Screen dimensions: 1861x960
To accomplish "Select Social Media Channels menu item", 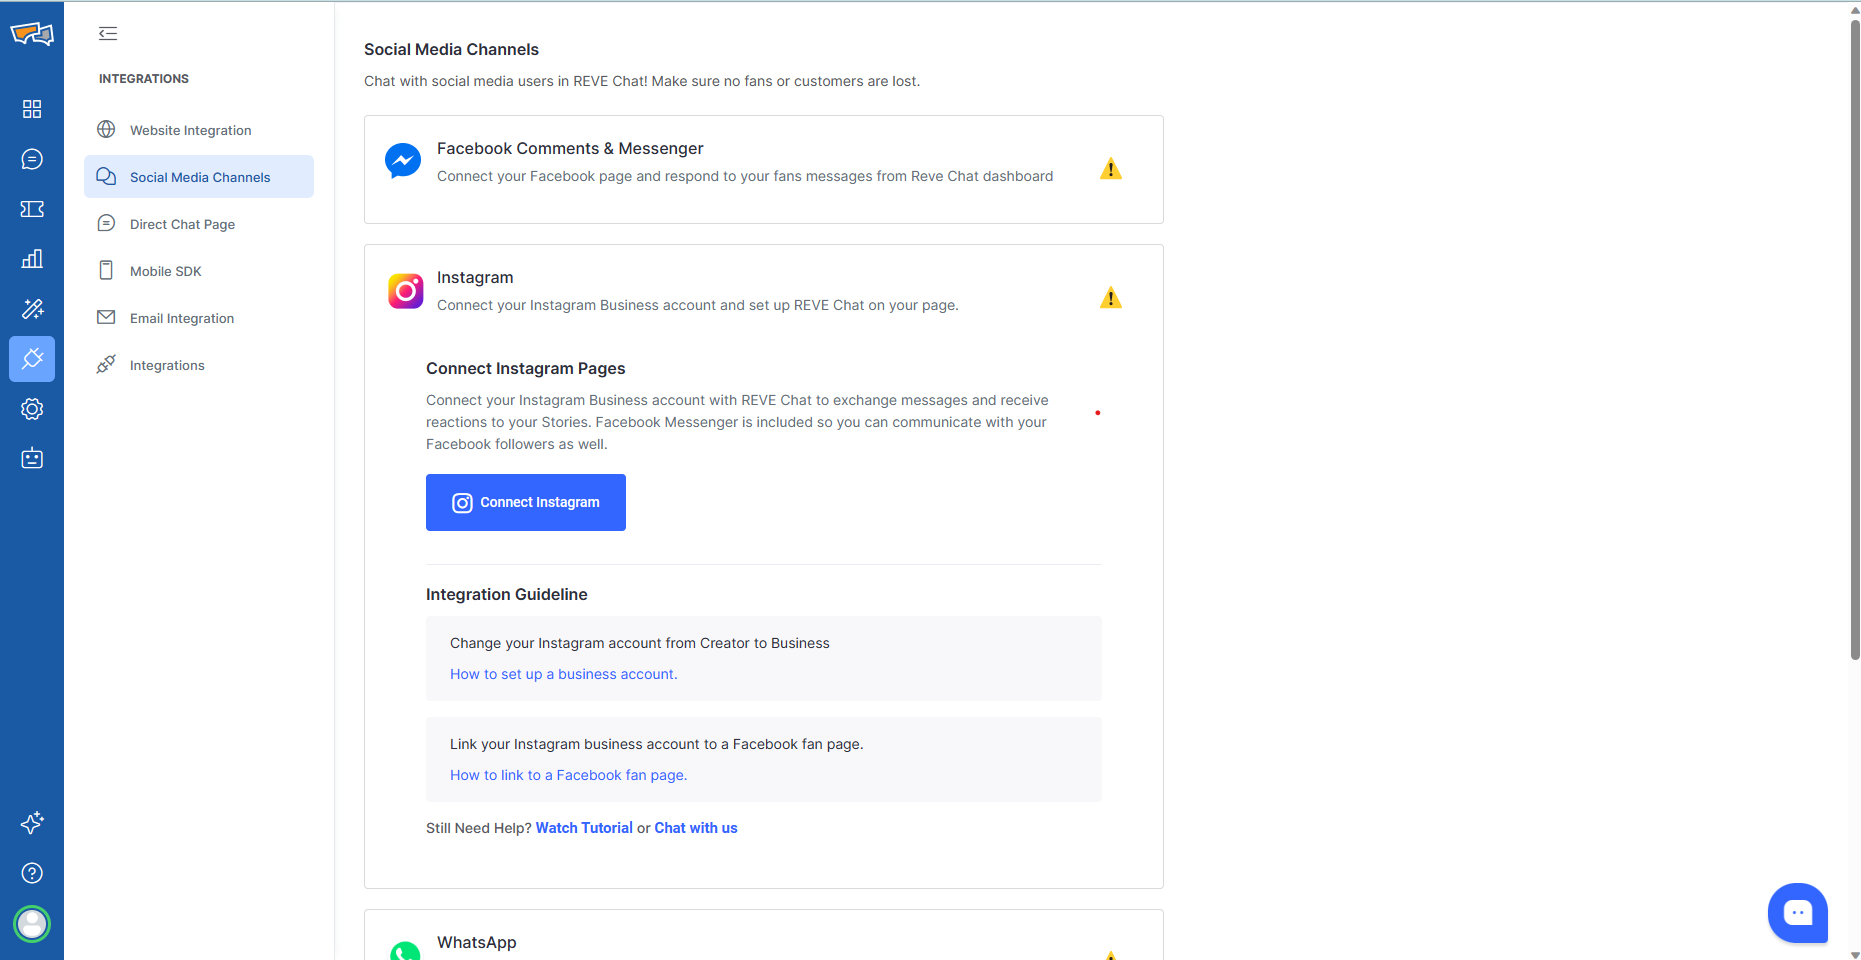I will pyautogui.click(x=199, y=177).
